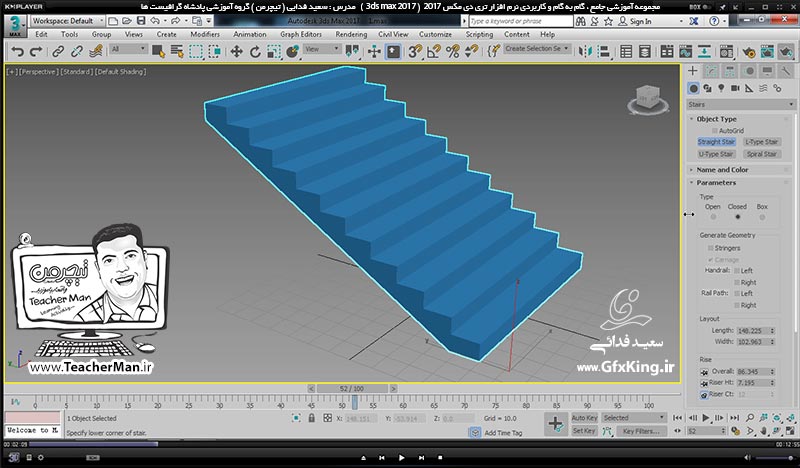800x468 pixels.
Task: Activate the Select and Move tool
Action: click(x=236, y=52)
